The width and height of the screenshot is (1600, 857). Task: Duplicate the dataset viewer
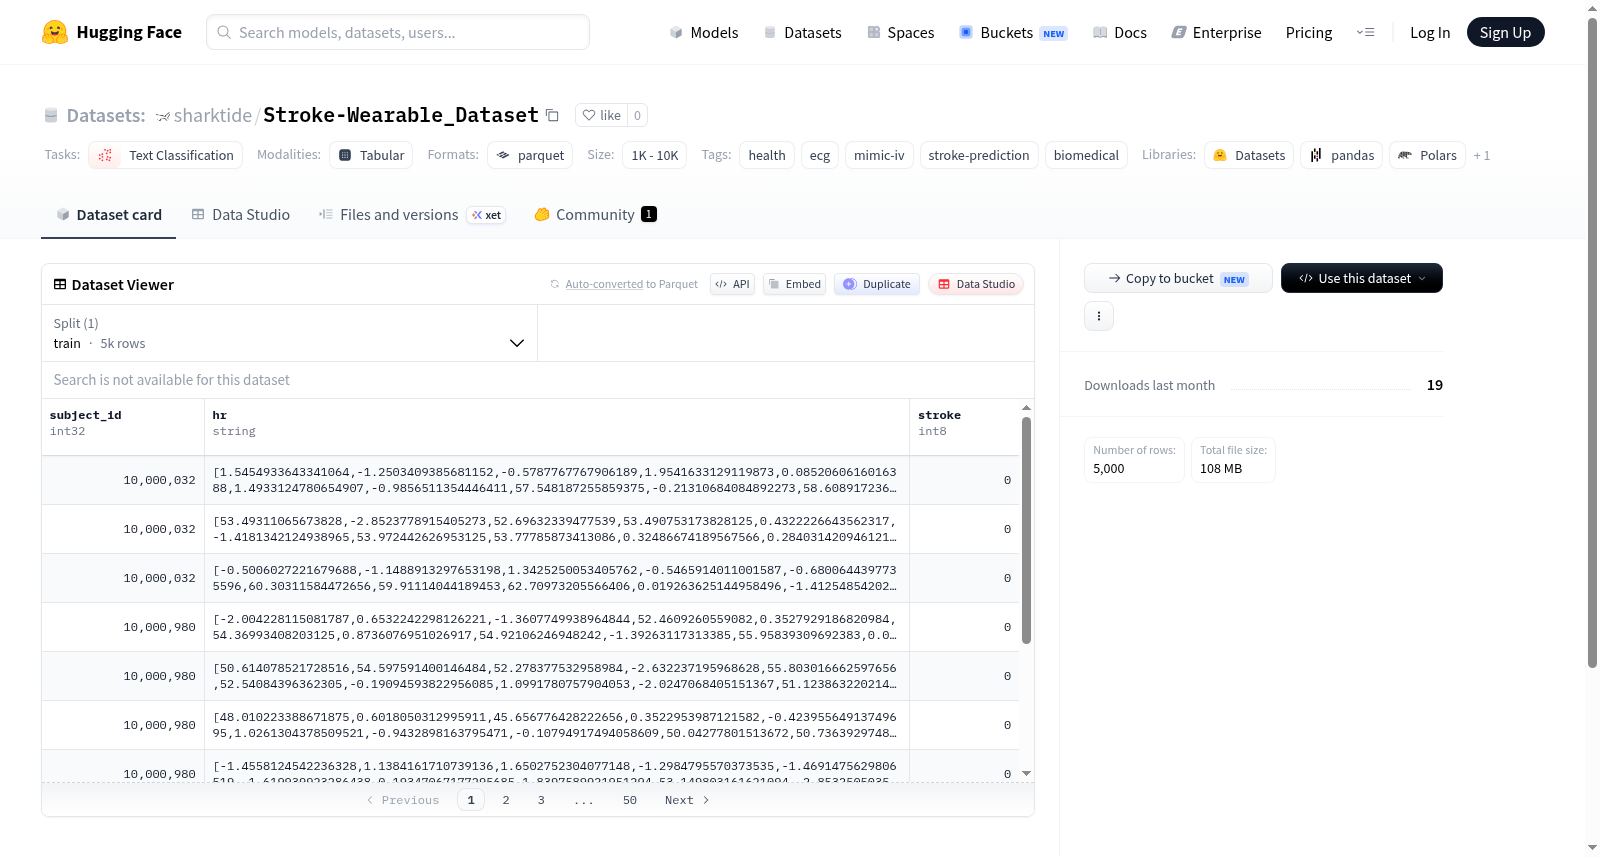pos(877,284)
